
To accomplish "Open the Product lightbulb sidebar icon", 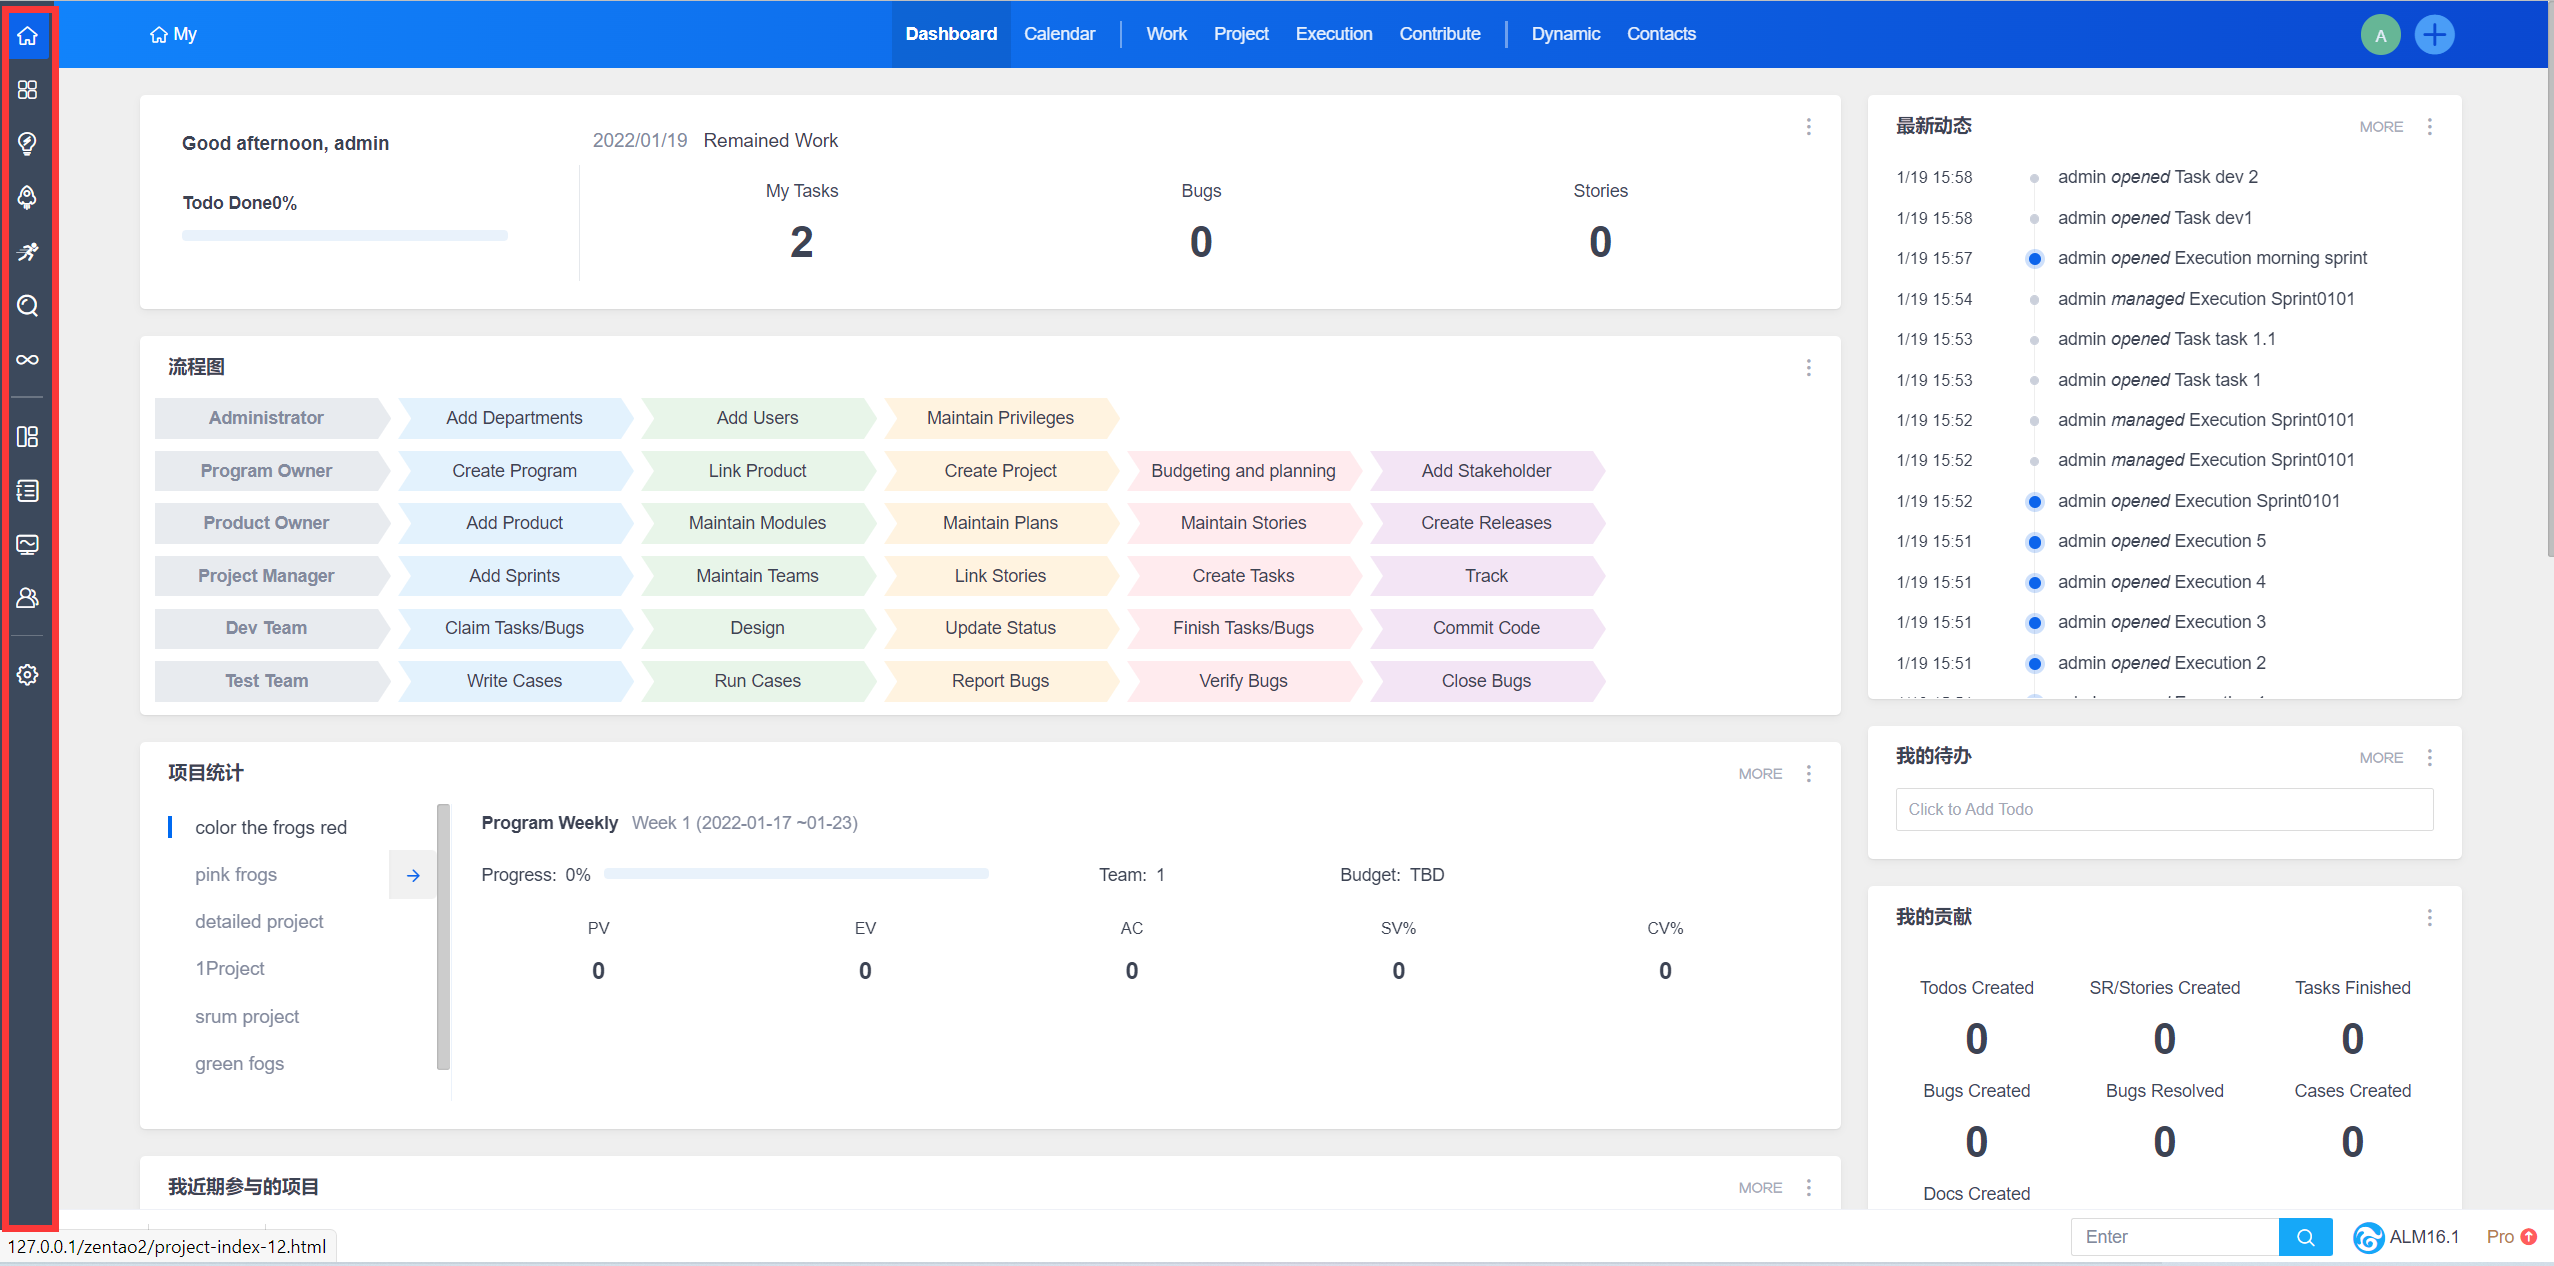I will coord(28,144).
